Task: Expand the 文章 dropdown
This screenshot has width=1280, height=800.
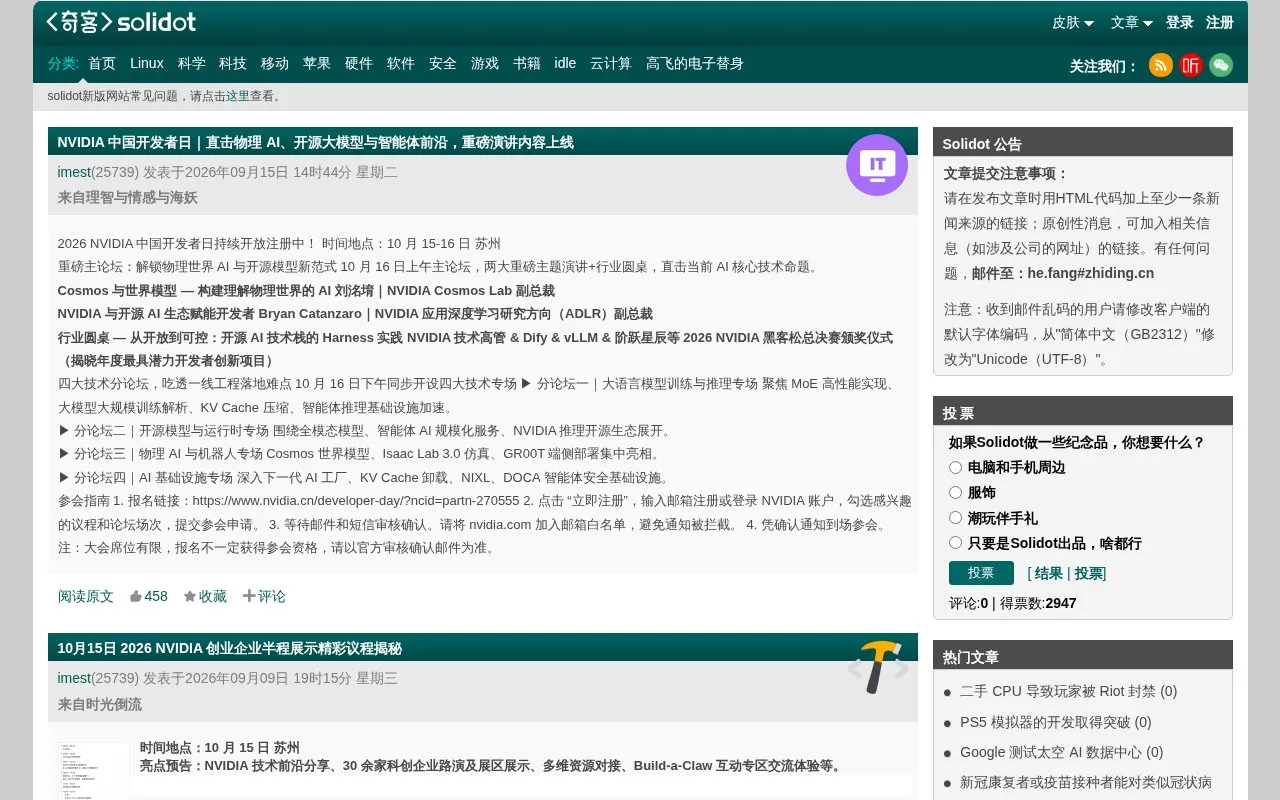Action: point(1132,22)
